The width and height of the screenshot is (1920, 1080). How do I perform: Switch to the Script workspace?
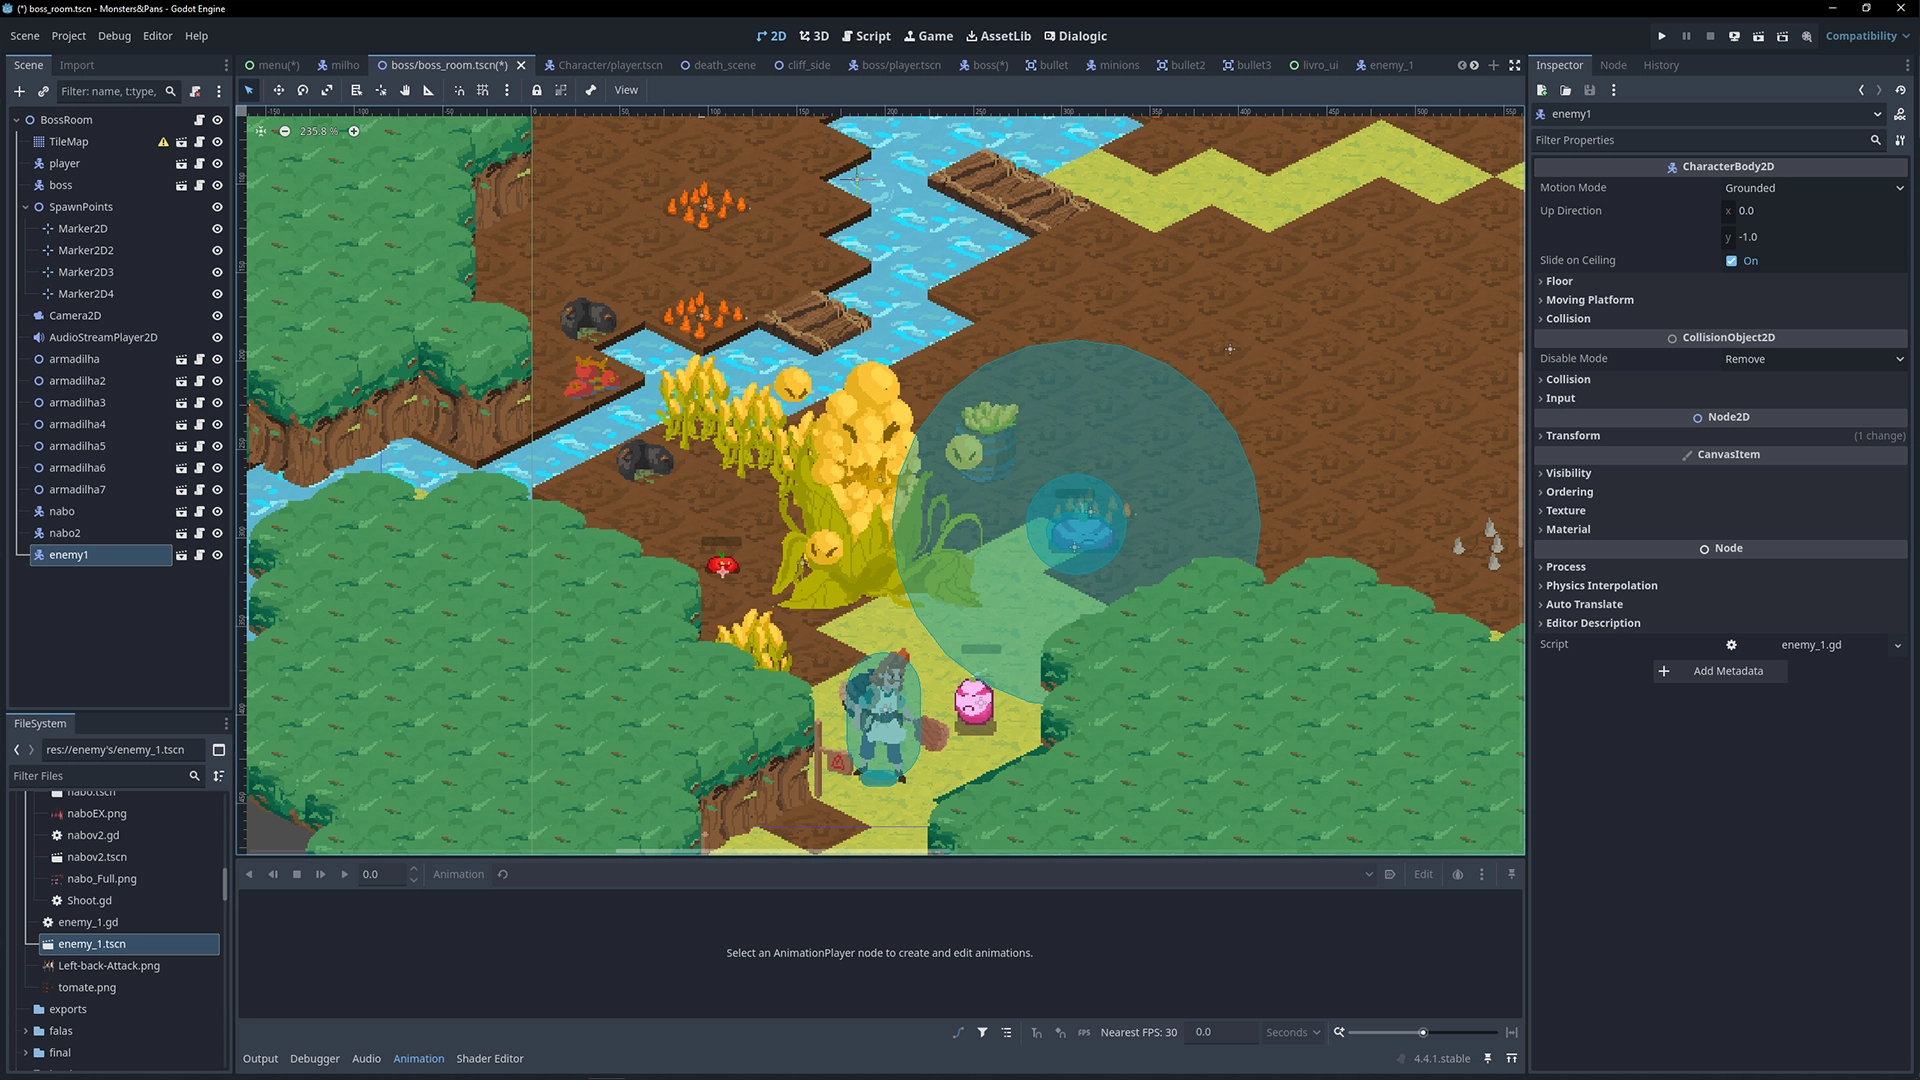tap(866, 36)
